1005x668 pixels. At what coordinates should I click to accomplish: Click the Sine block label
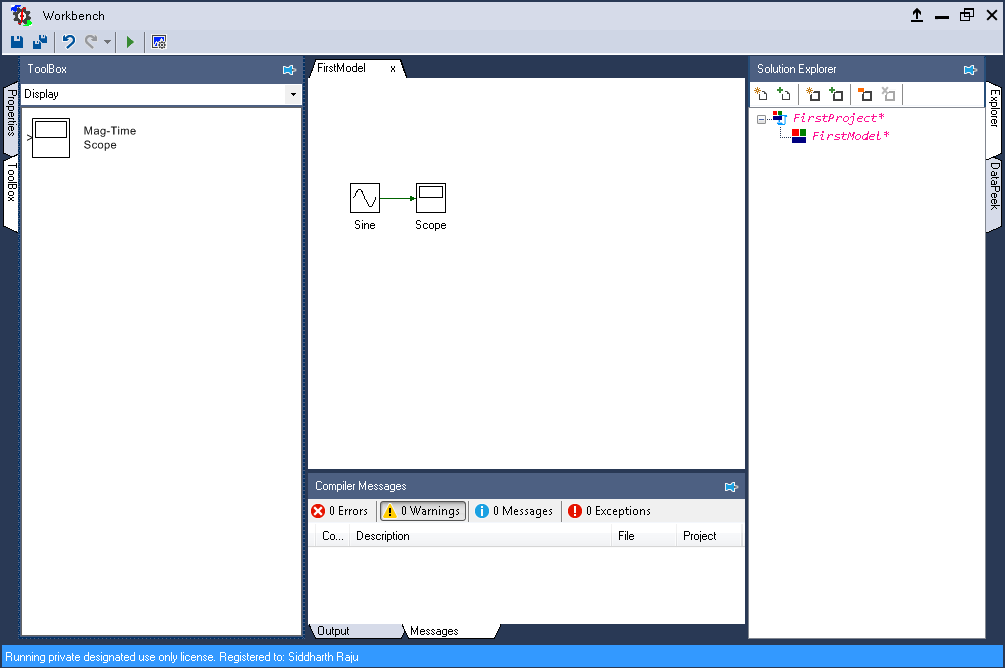click(x=365, y=225)
